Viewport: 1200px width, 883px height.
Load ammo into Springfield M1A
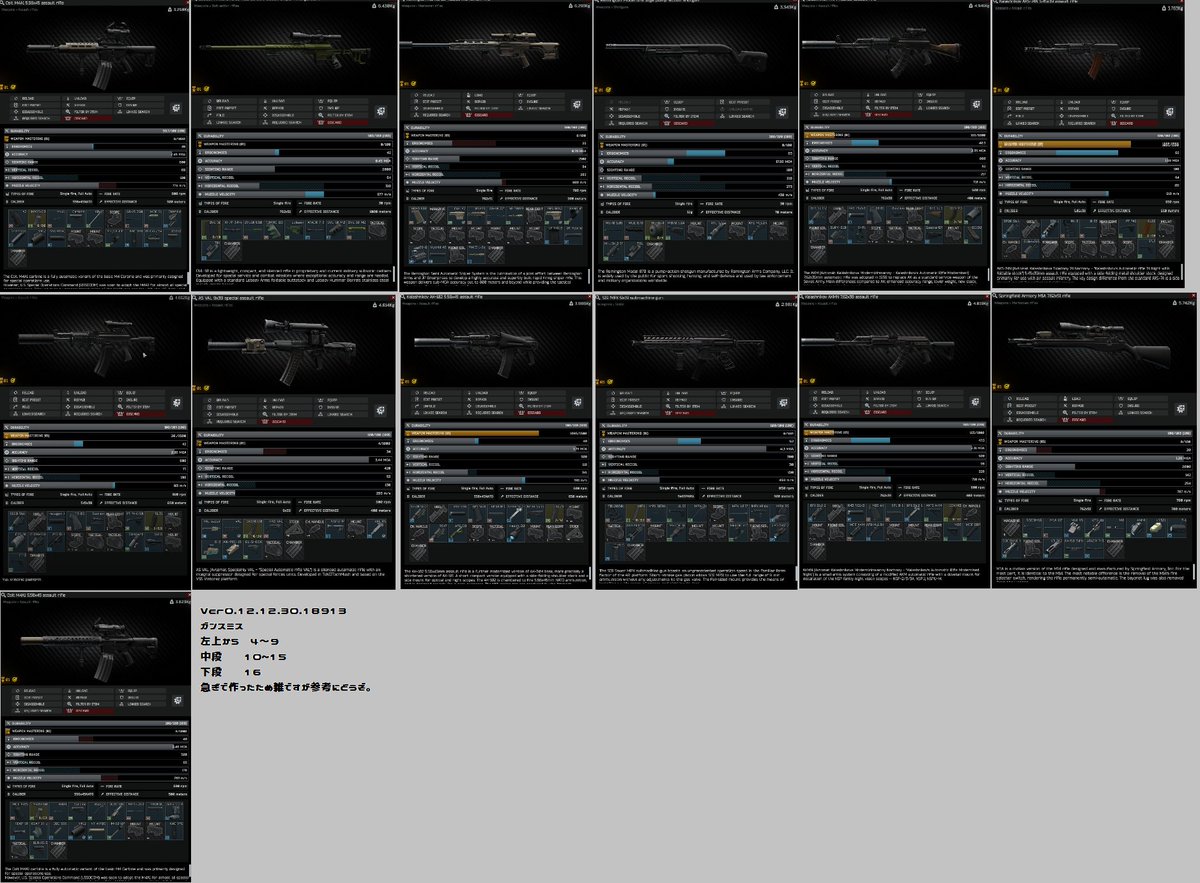[x=1086, y=399]
